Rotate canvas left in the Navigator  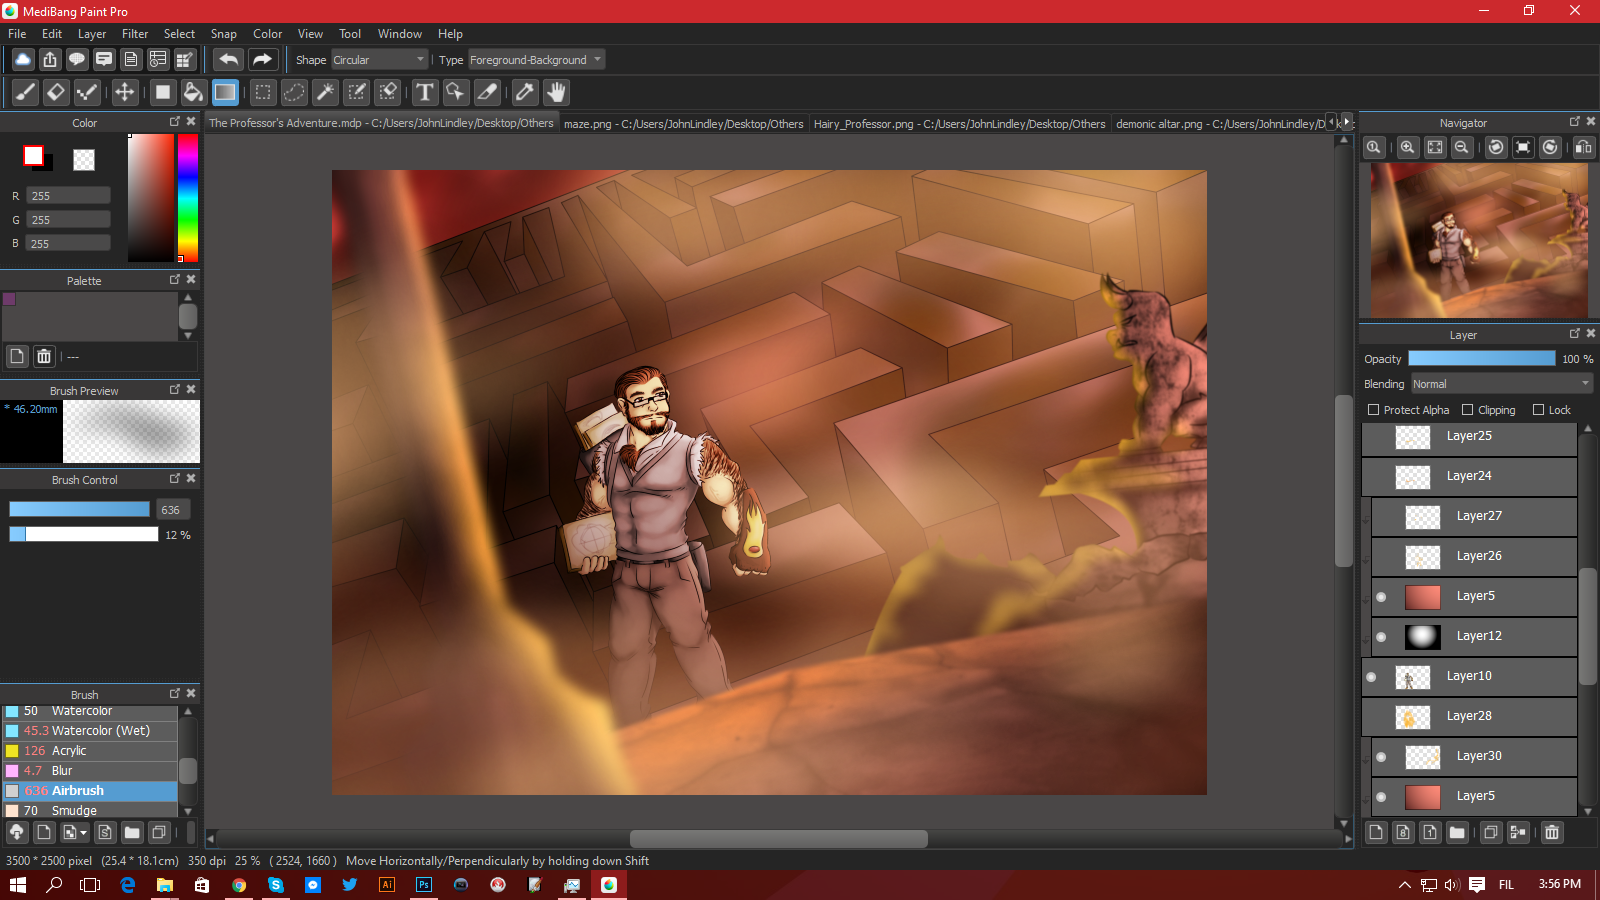pyautogui.click(x=1496, y=147)
